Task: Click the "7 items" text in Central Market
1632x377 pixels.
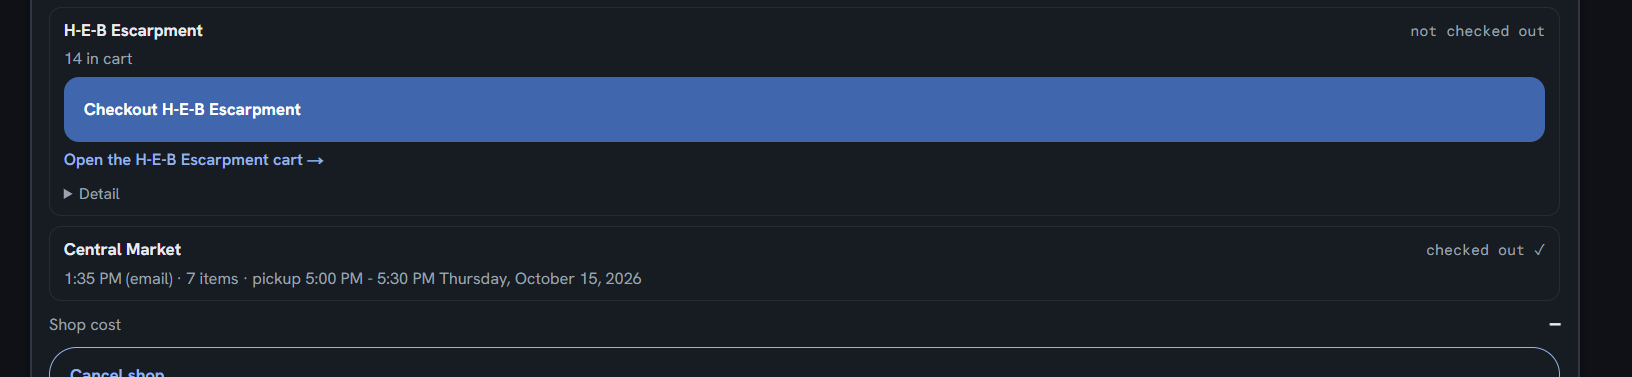Action: [x=212, y=279]
